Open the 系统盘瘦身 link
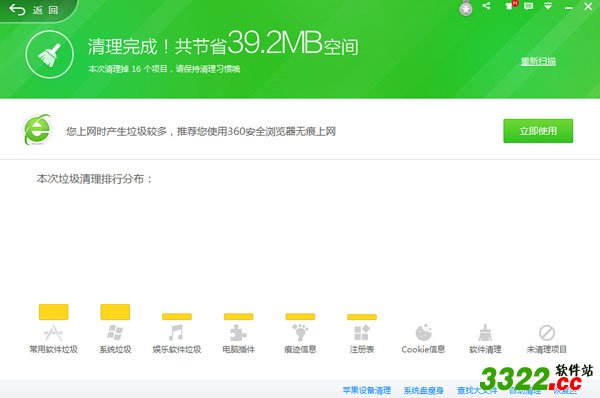Viewport: 600px width, 398px height. pos(424,390)
